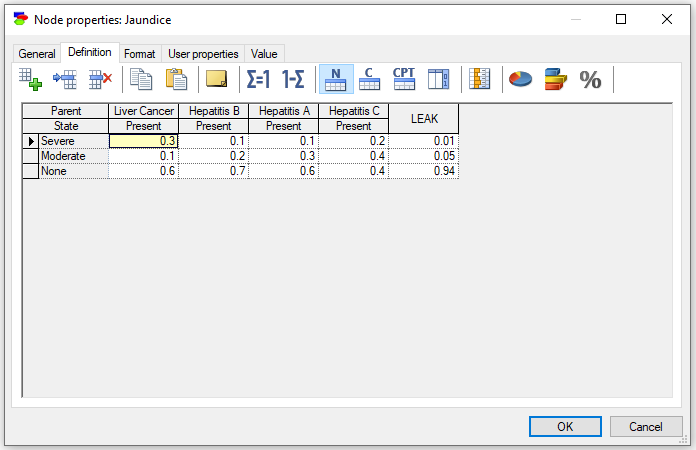The width and height of the screenshot is (696, 450).
Task: Click the Normalize Σ=1 icon
Action: [x=258, y=79]
